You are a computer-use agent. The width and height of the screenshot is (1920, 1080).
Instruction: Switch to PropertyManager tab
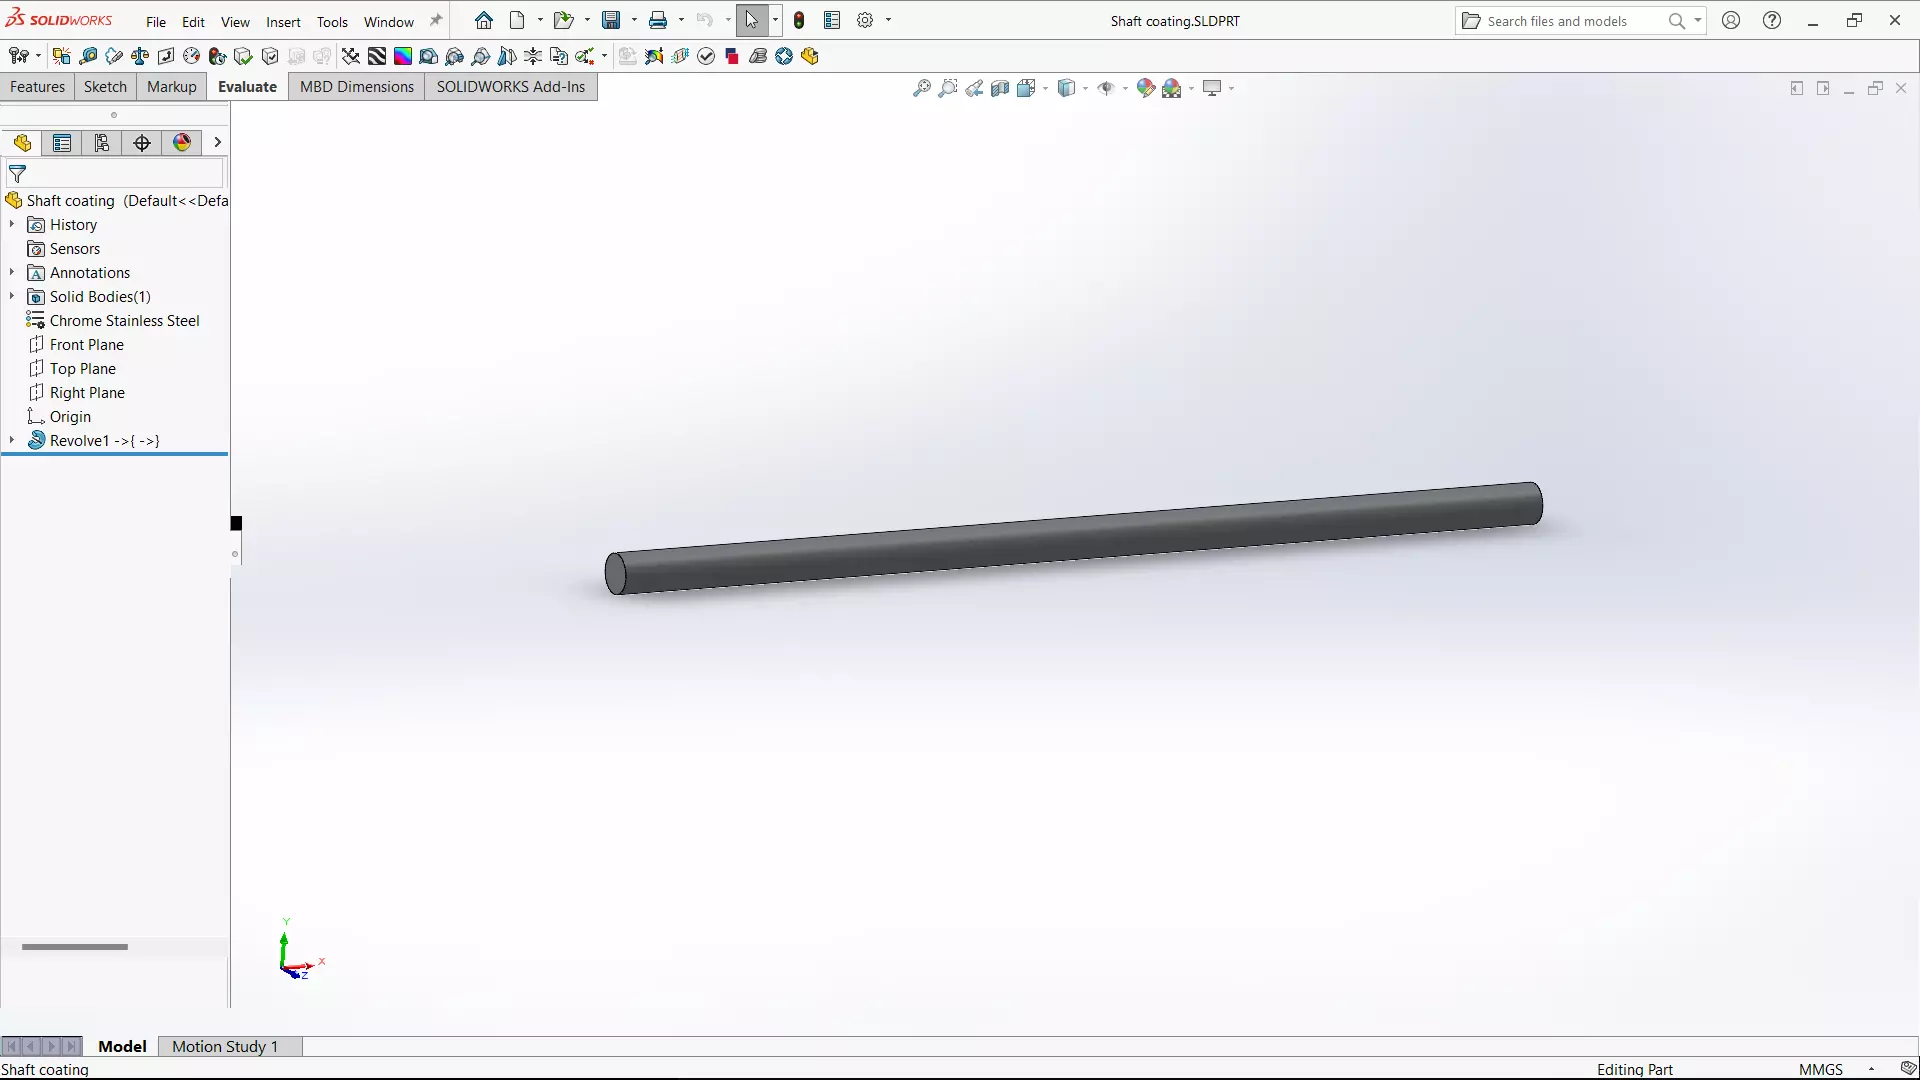(x=62, y=143)
